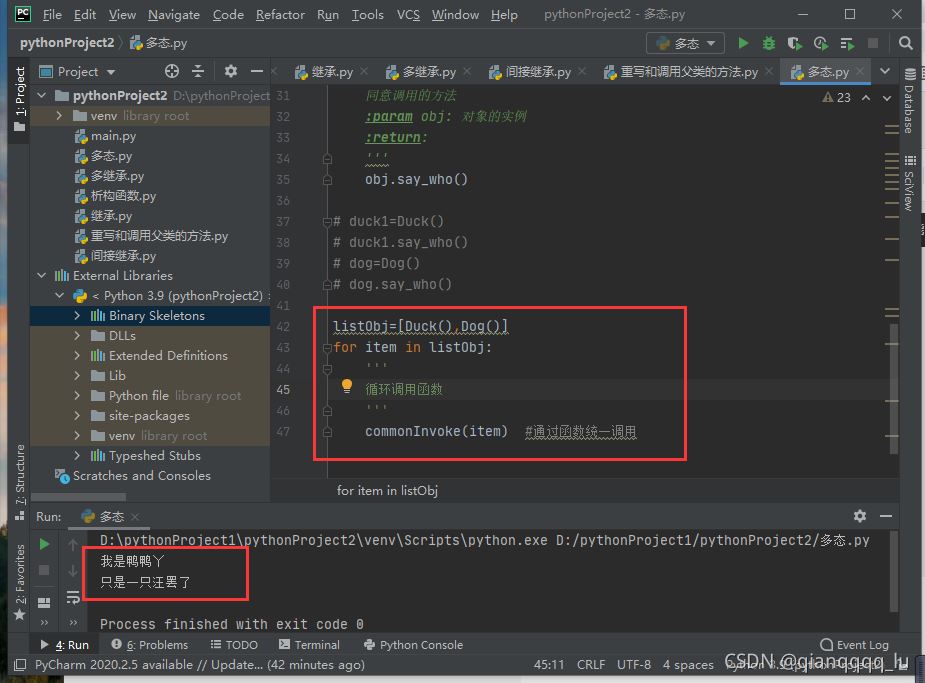The image size is (925, 683).
Task: Run with Coverage from the top toolbar
Action: (x=795, y=43)
